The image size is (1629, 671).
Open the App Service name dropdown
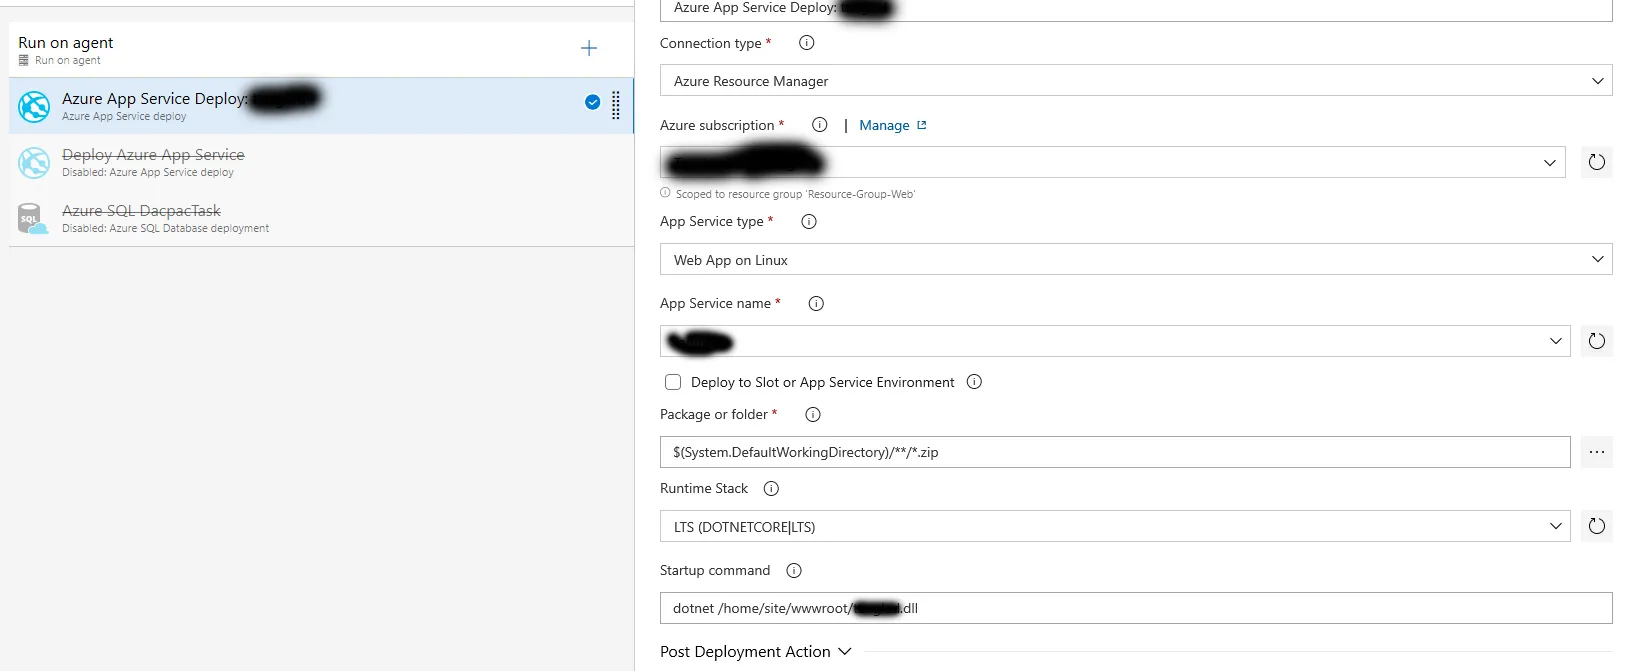click(1115, 341)
